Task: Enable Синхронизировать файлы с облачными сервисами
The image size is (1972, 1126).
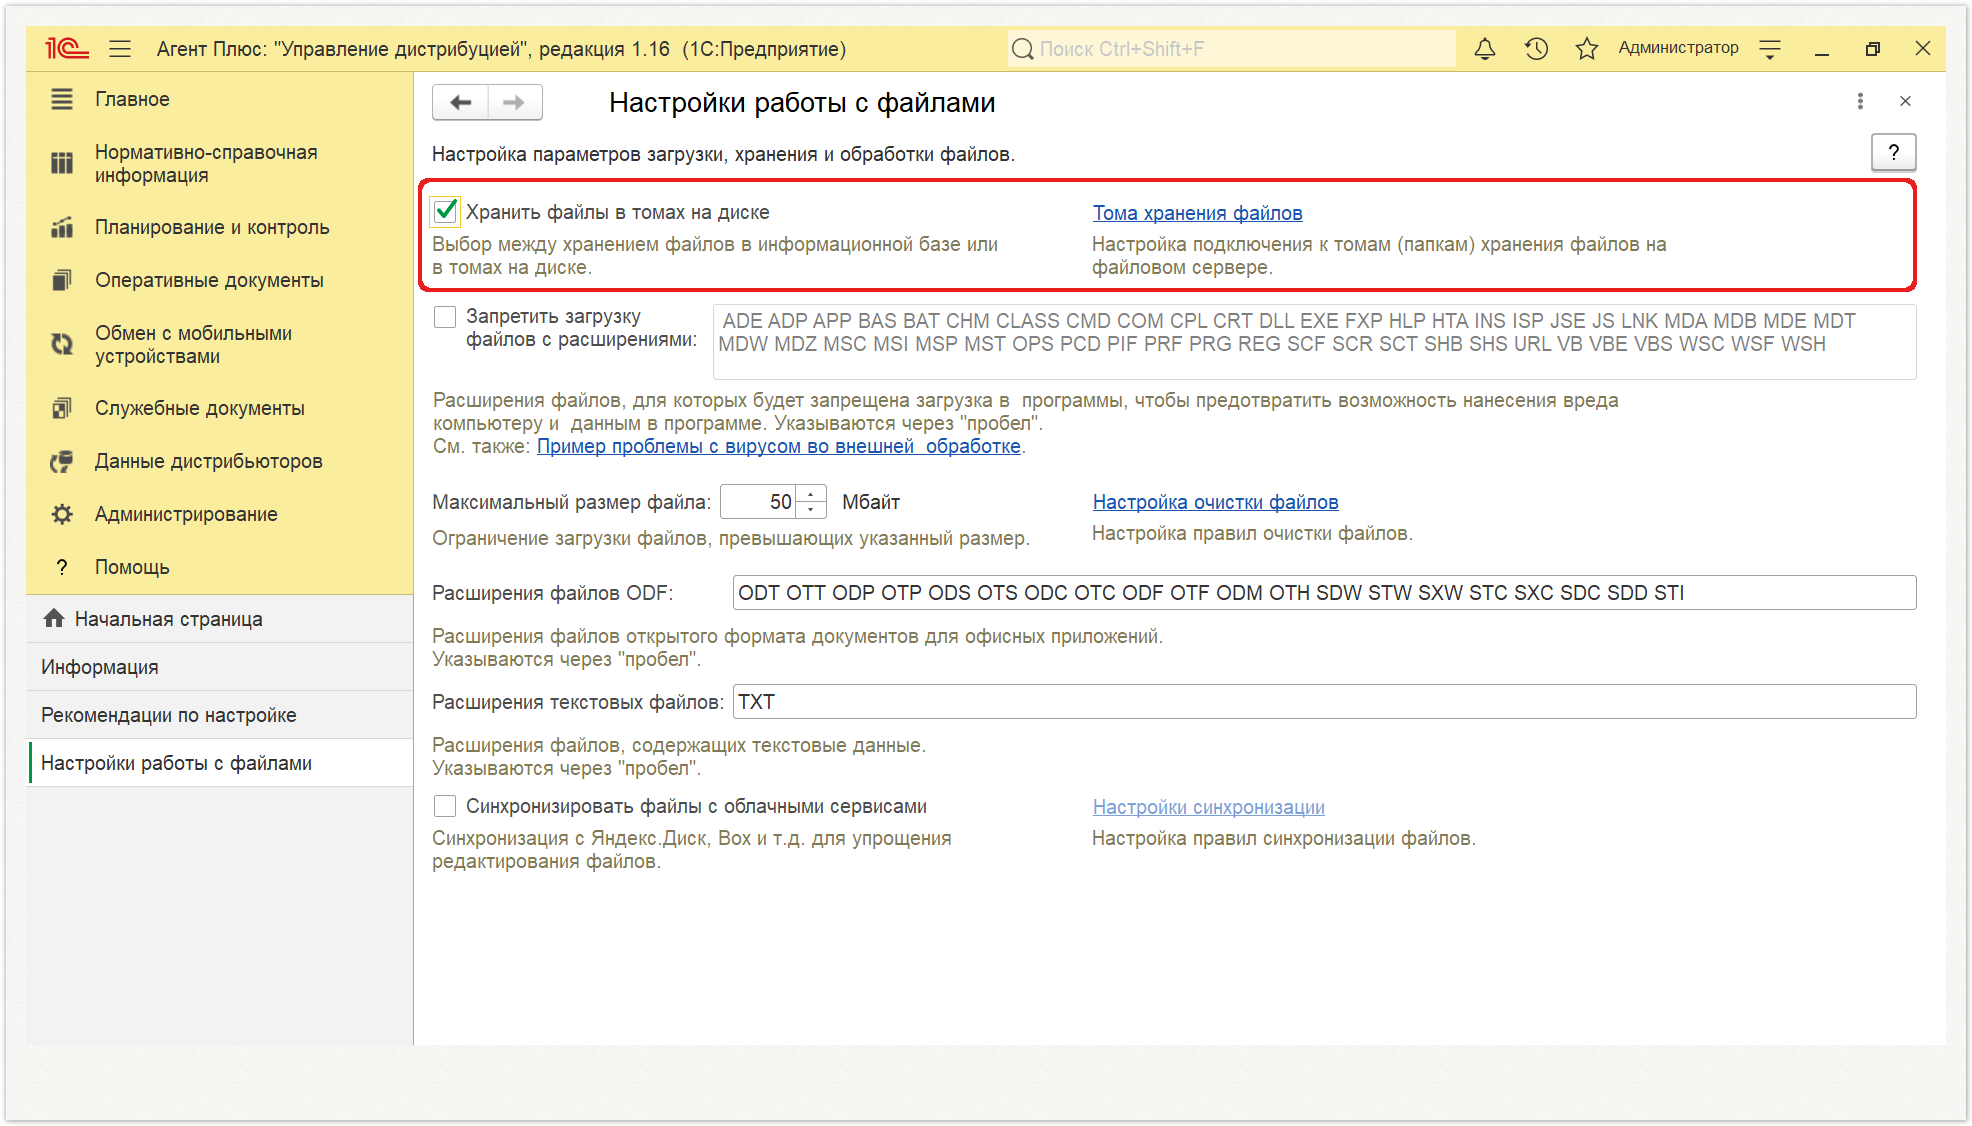Action: point(445,806)
